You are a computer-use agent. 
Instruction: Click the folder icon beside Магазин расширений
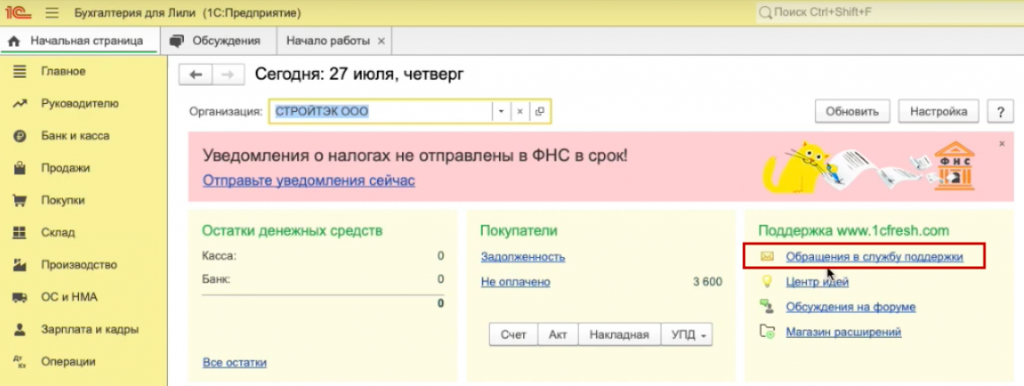(767, 332)
